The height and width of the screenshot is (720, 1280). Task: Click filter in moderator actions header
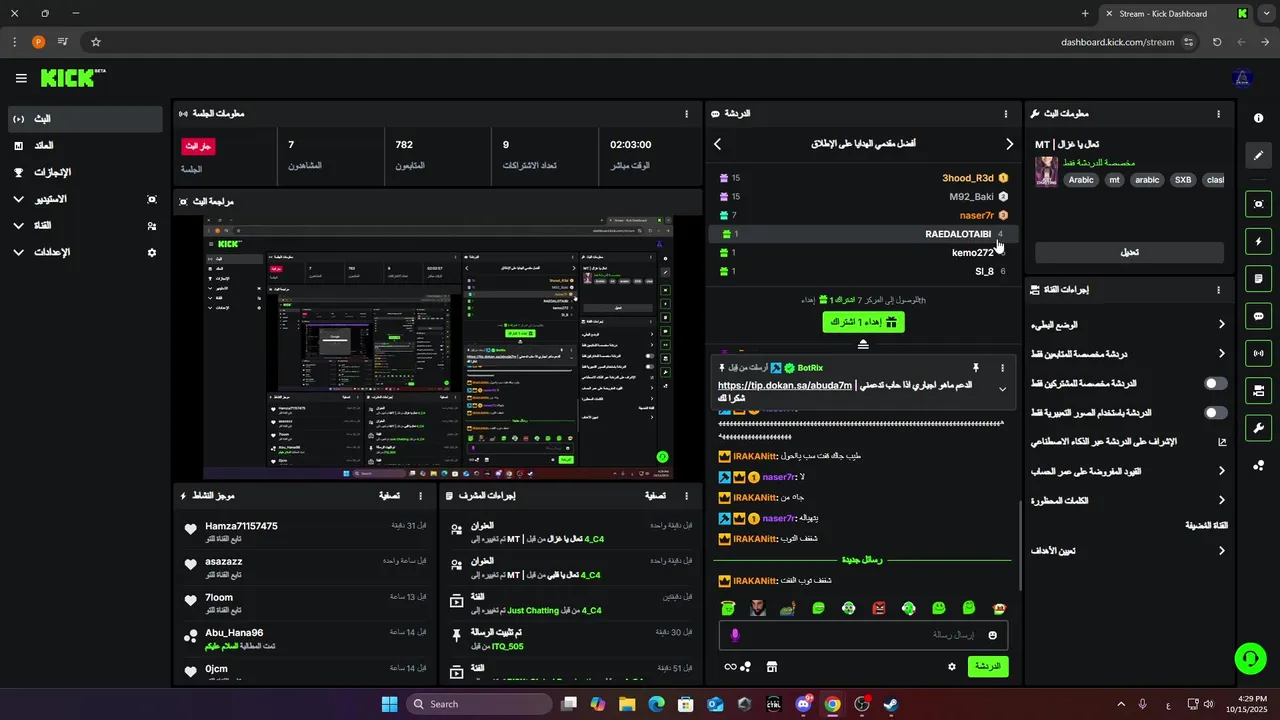click(x=655, y=496)
